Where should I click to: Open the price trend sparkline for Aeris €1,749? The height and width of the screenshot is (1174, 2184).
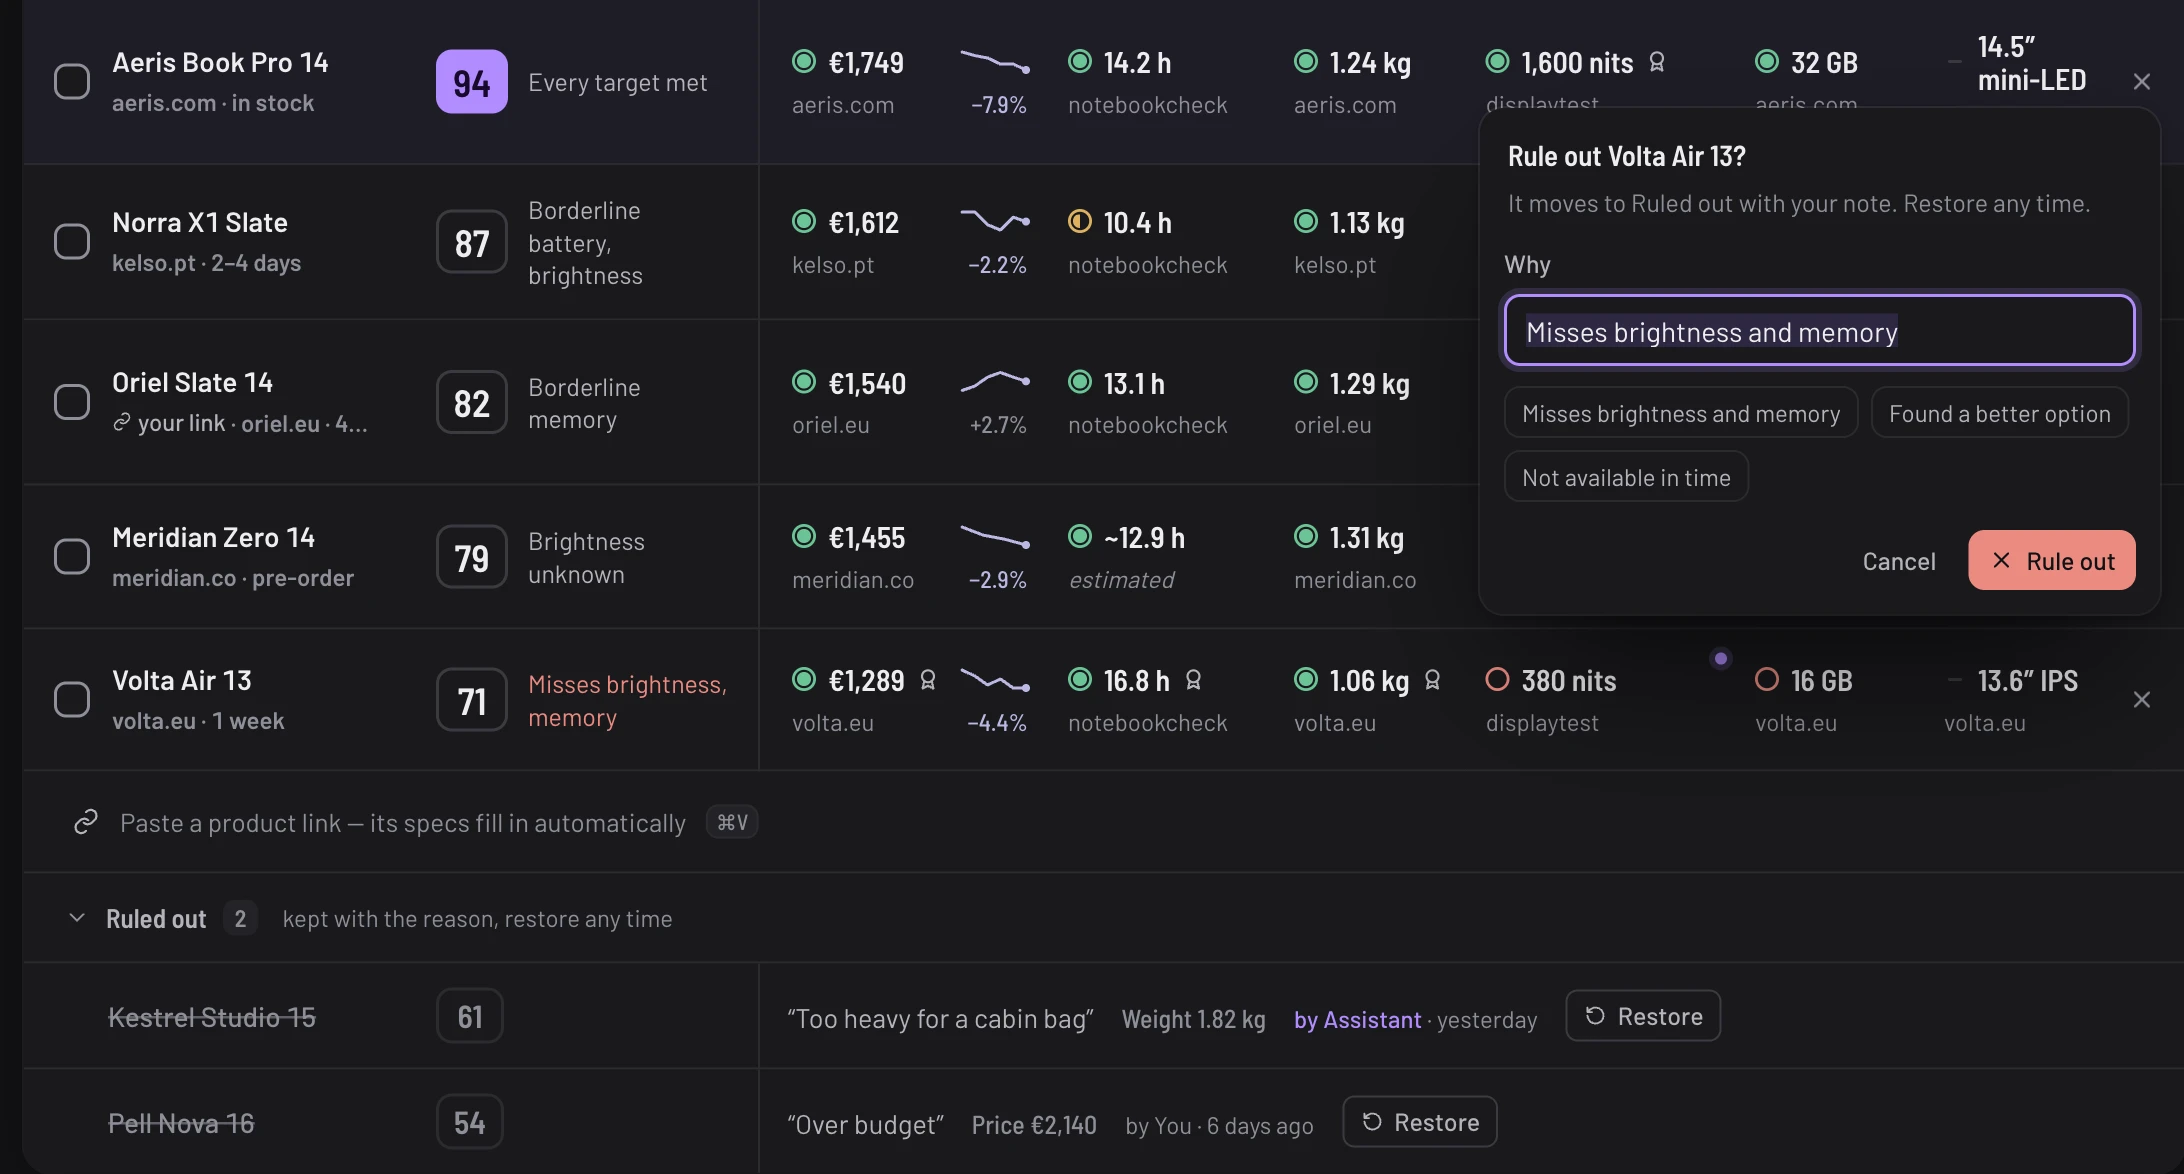995,62
